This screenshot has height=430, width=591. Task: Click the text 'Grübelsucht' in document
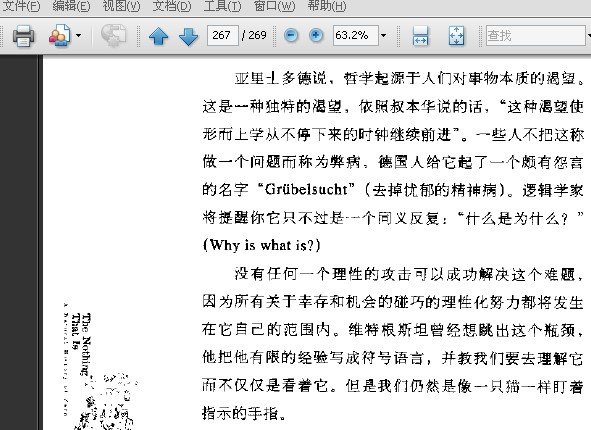pyautogui.click(x=306, y=189)
